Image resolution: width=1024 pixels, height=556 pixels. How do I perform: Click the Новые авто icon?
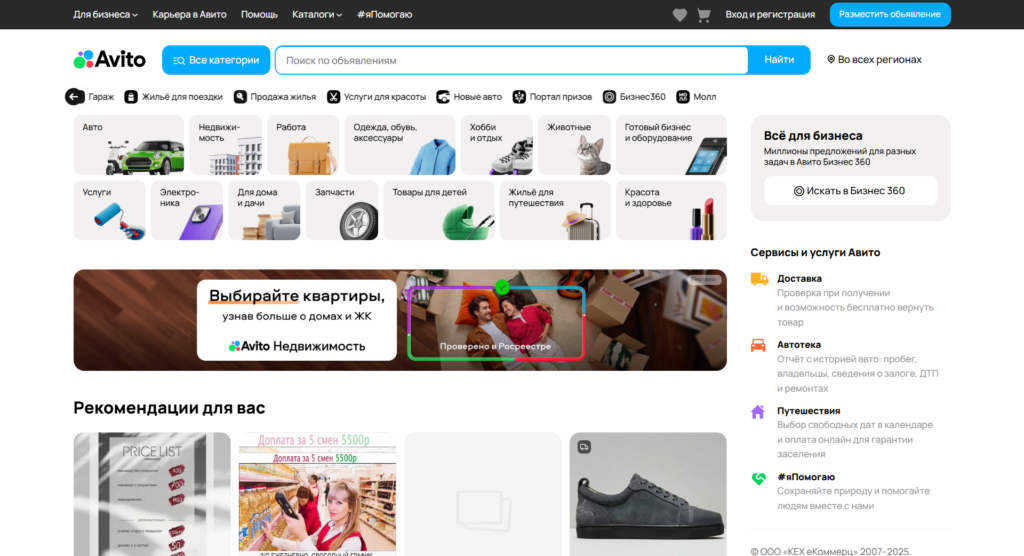click(443, 97)
